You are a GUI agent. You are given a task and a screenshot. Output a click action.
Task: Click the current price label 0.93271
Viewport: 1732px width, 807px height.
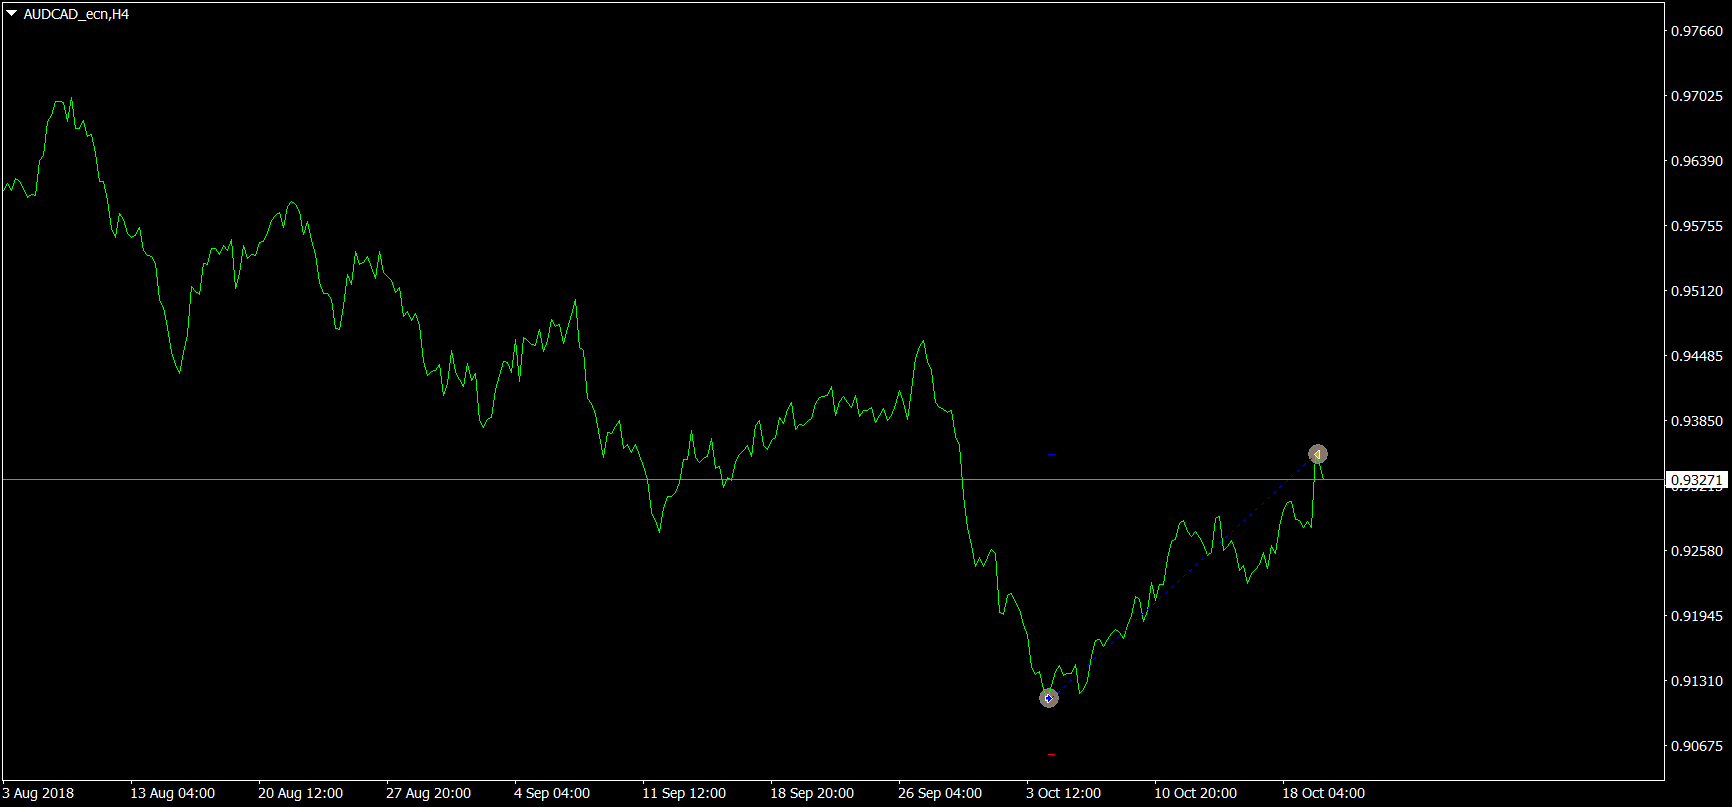(1697, 480)
